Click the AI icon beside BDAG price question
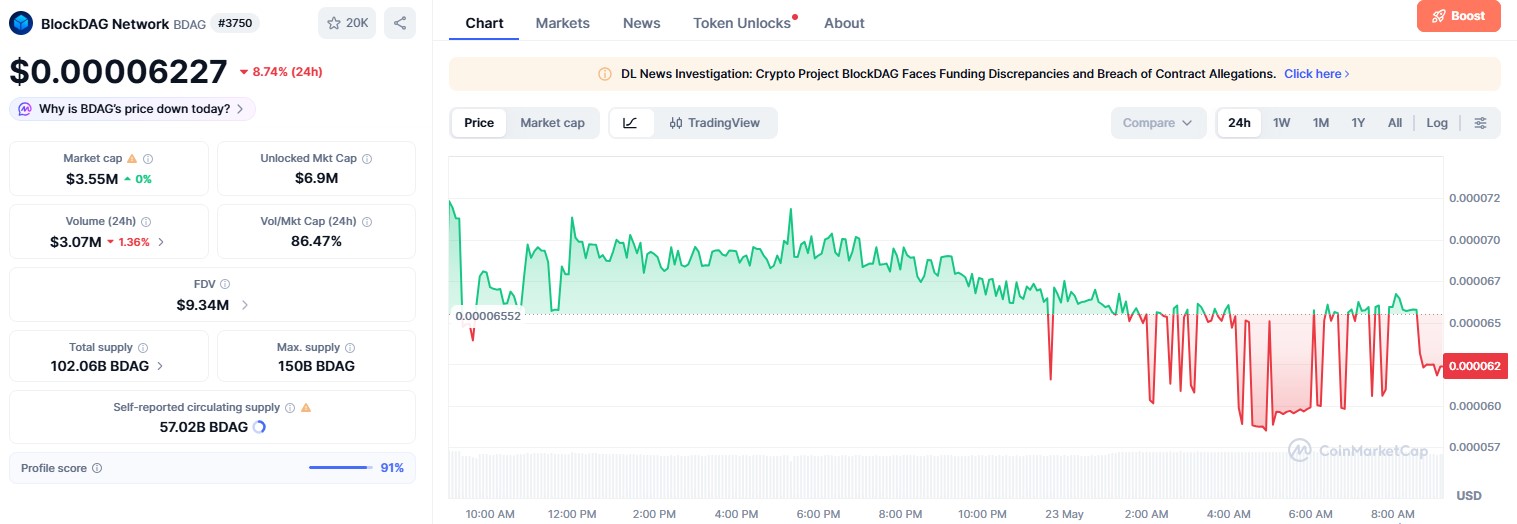Image resolution: width=1517 pixels, height=524 pixels. click(x=24, y=109)
